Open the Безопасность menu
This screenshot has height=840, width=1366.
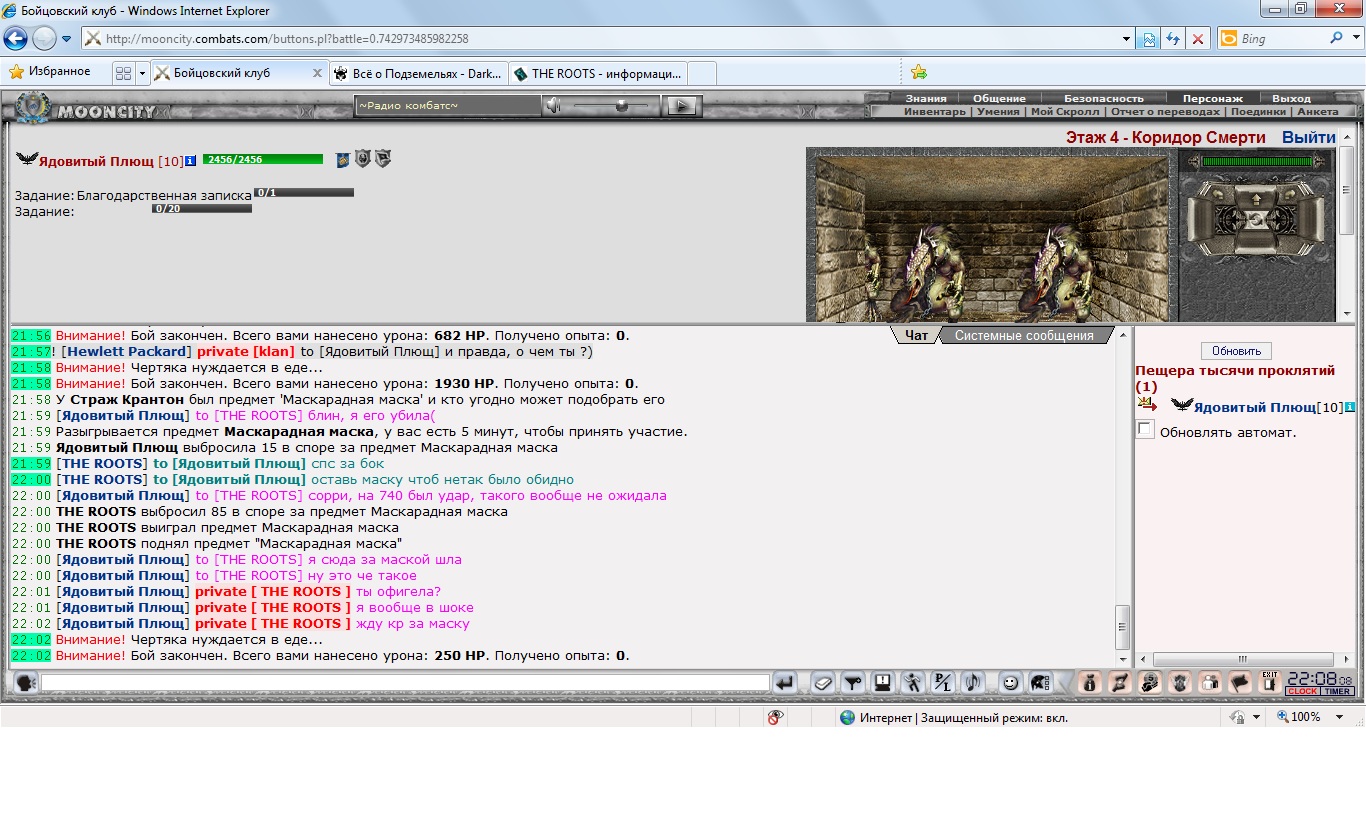(x=1103, y=98)
